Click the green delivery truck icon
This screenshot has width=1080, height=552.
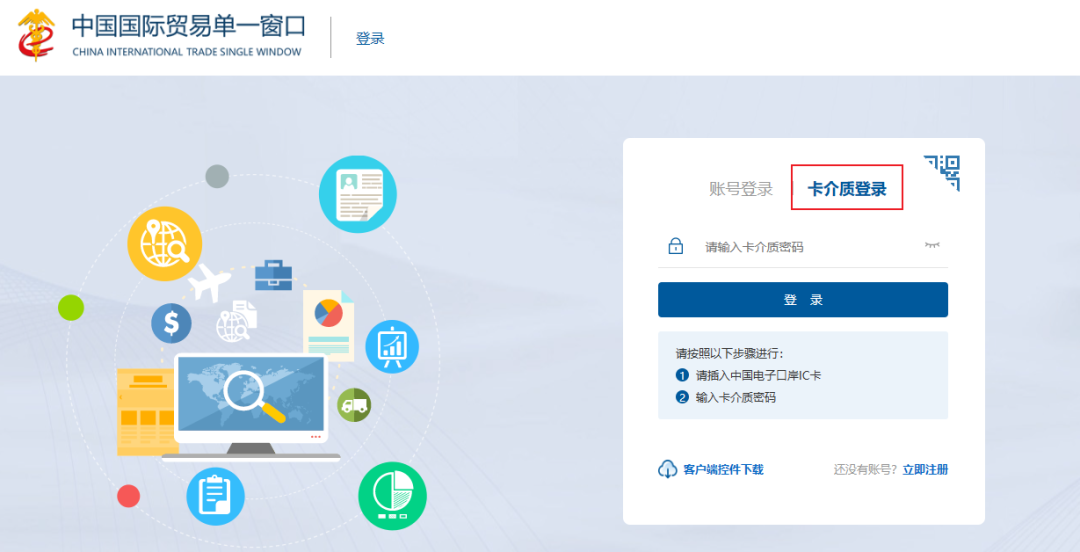click(354, 405)
